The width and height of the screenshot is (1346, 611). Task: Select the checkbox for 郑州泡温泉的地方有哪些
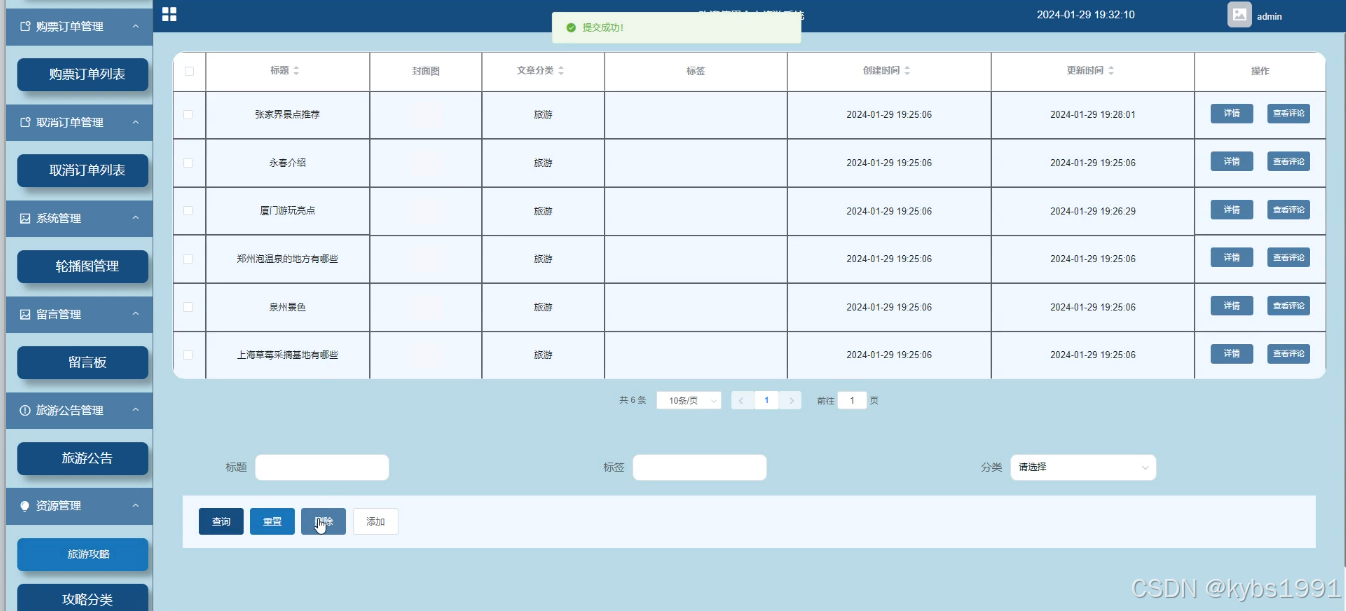point(188,259)
